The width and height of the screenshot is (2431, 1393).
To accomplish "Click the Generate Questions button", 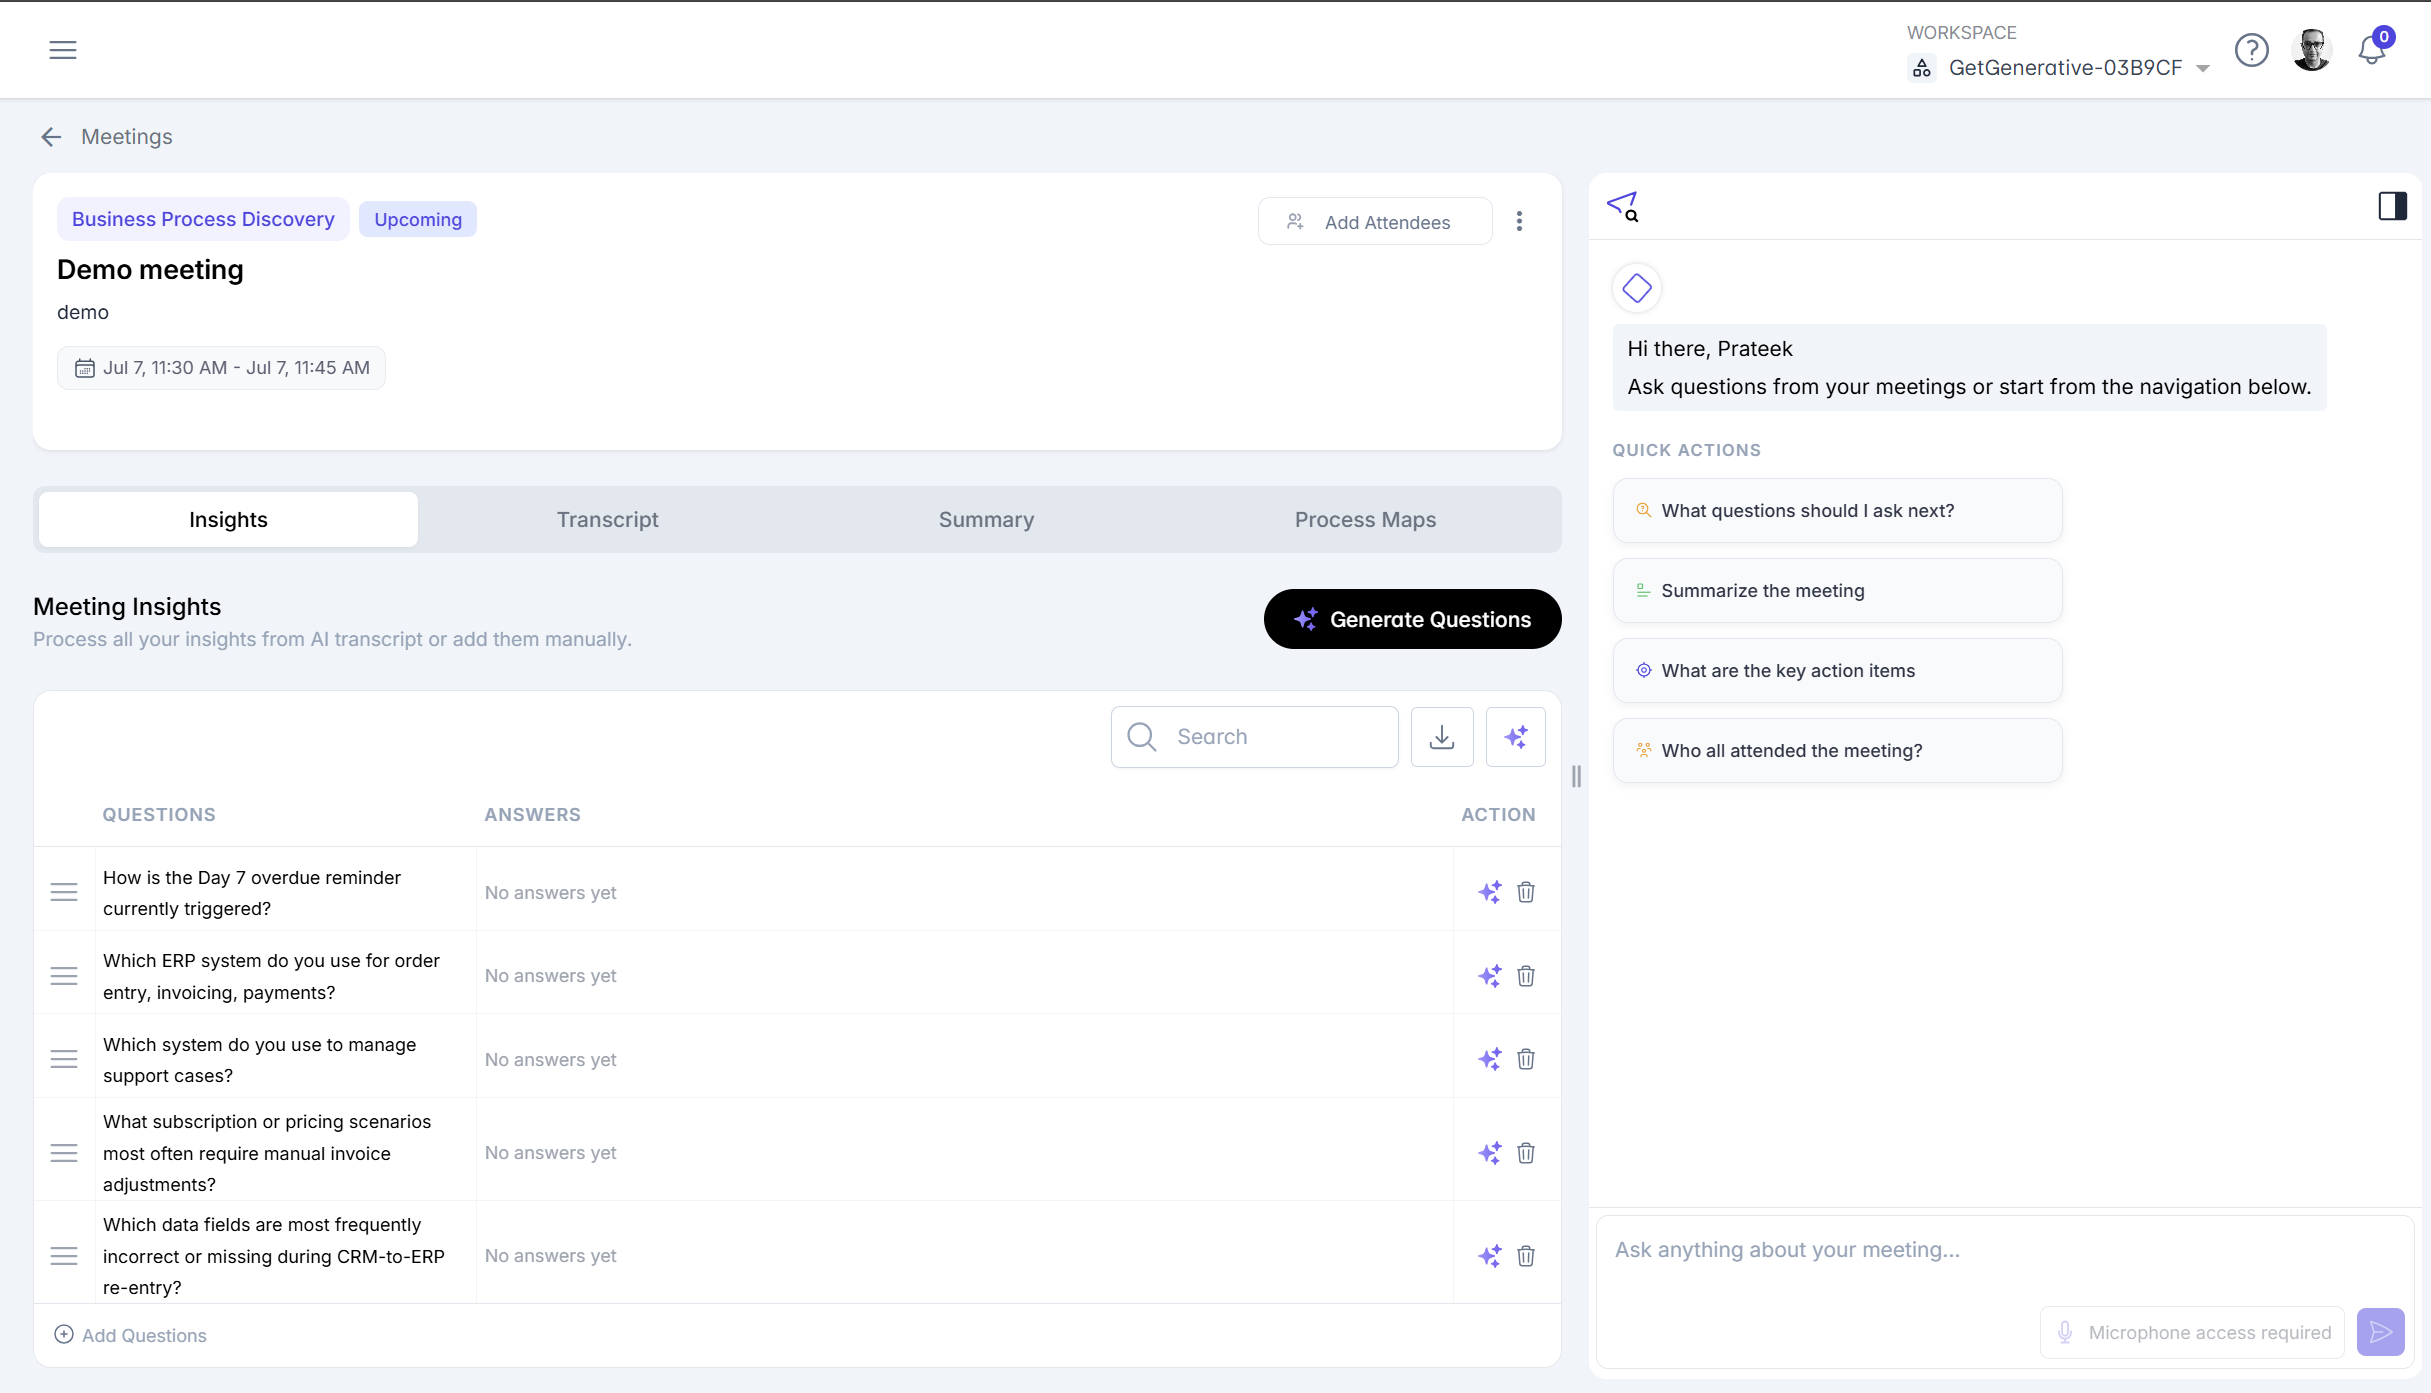I will click(1412, 619).
